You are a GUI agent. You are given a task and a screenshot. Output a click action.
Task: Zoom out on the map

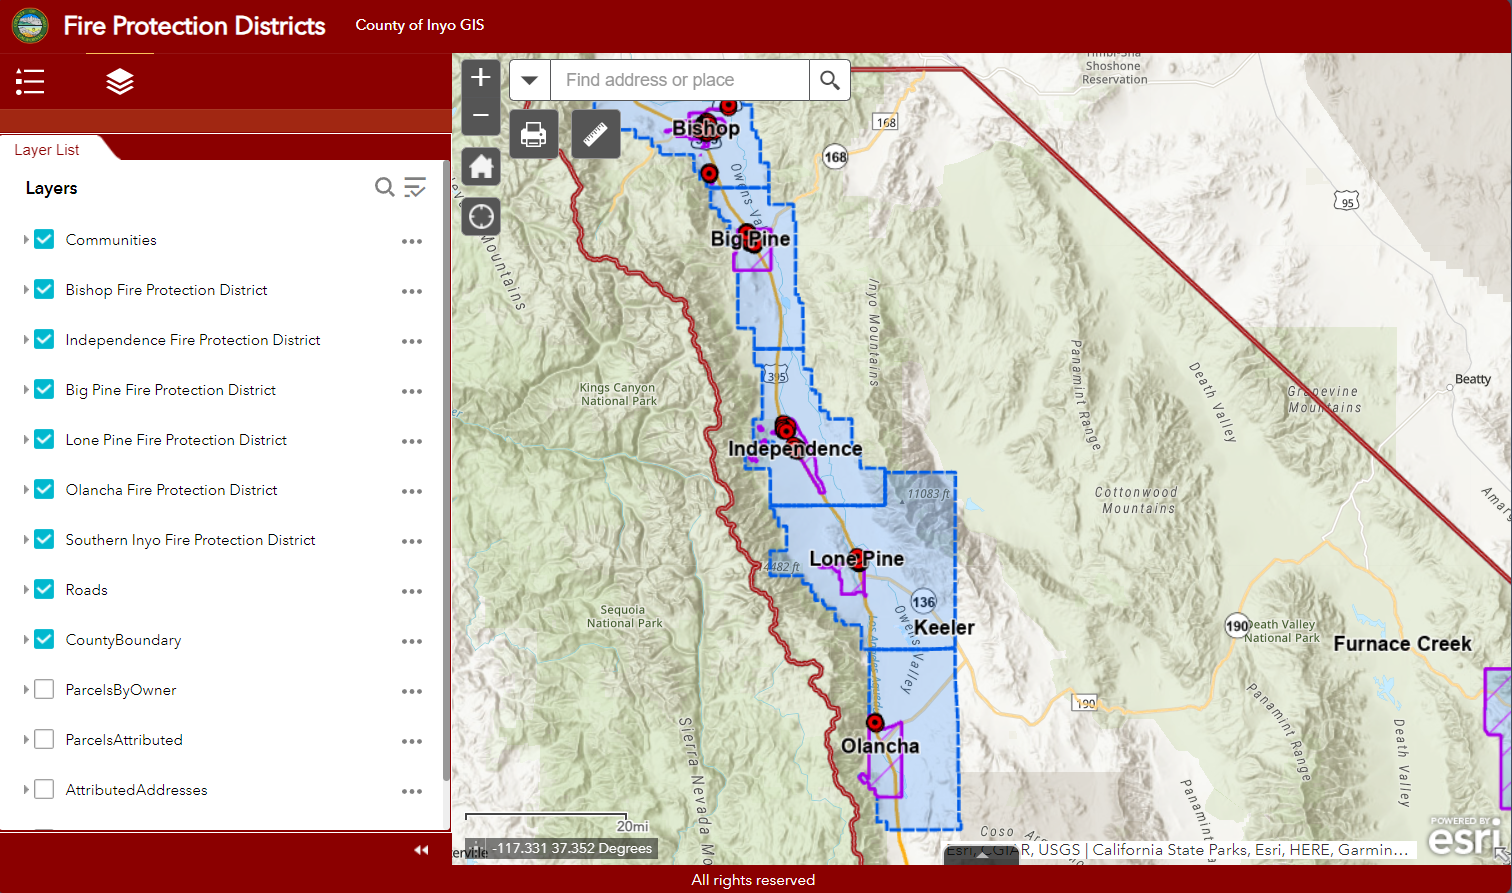tap(481, 116)
